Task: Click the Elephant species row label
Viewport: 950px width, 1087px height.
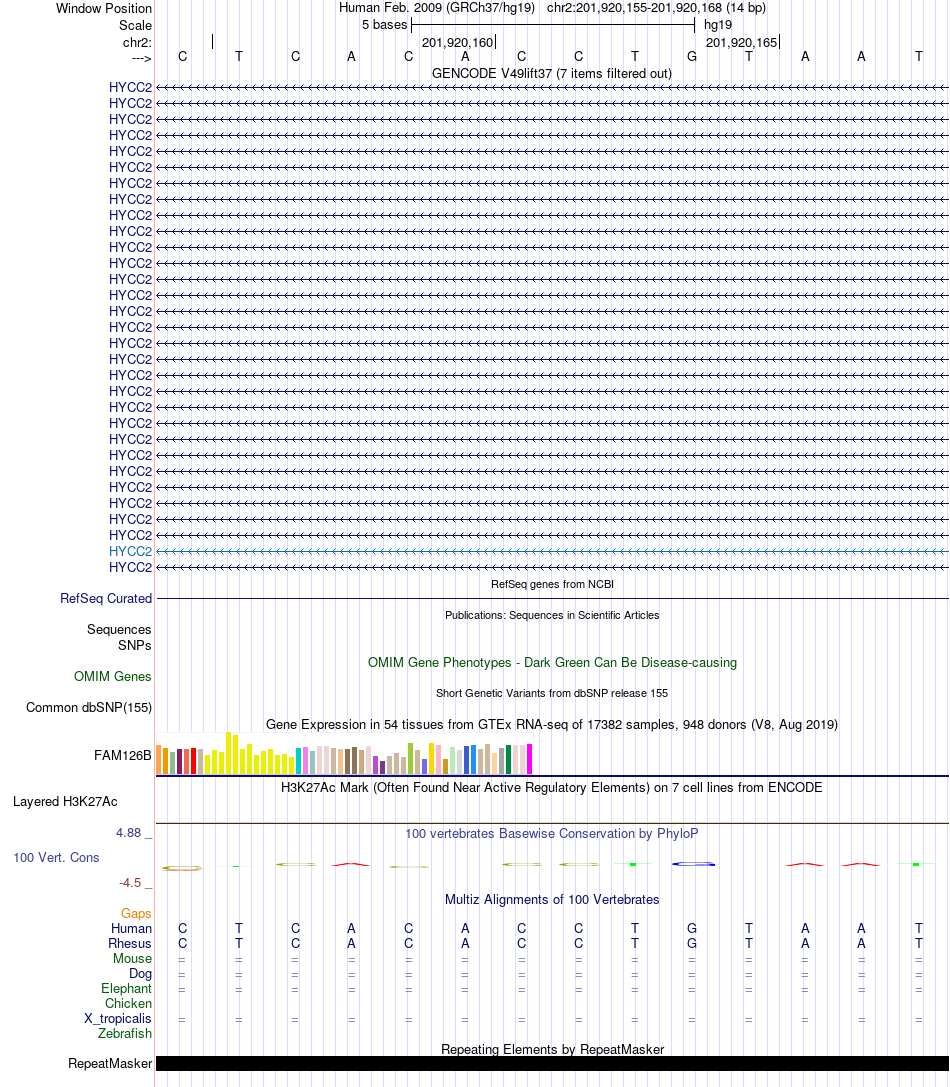Action: (126, 989)
